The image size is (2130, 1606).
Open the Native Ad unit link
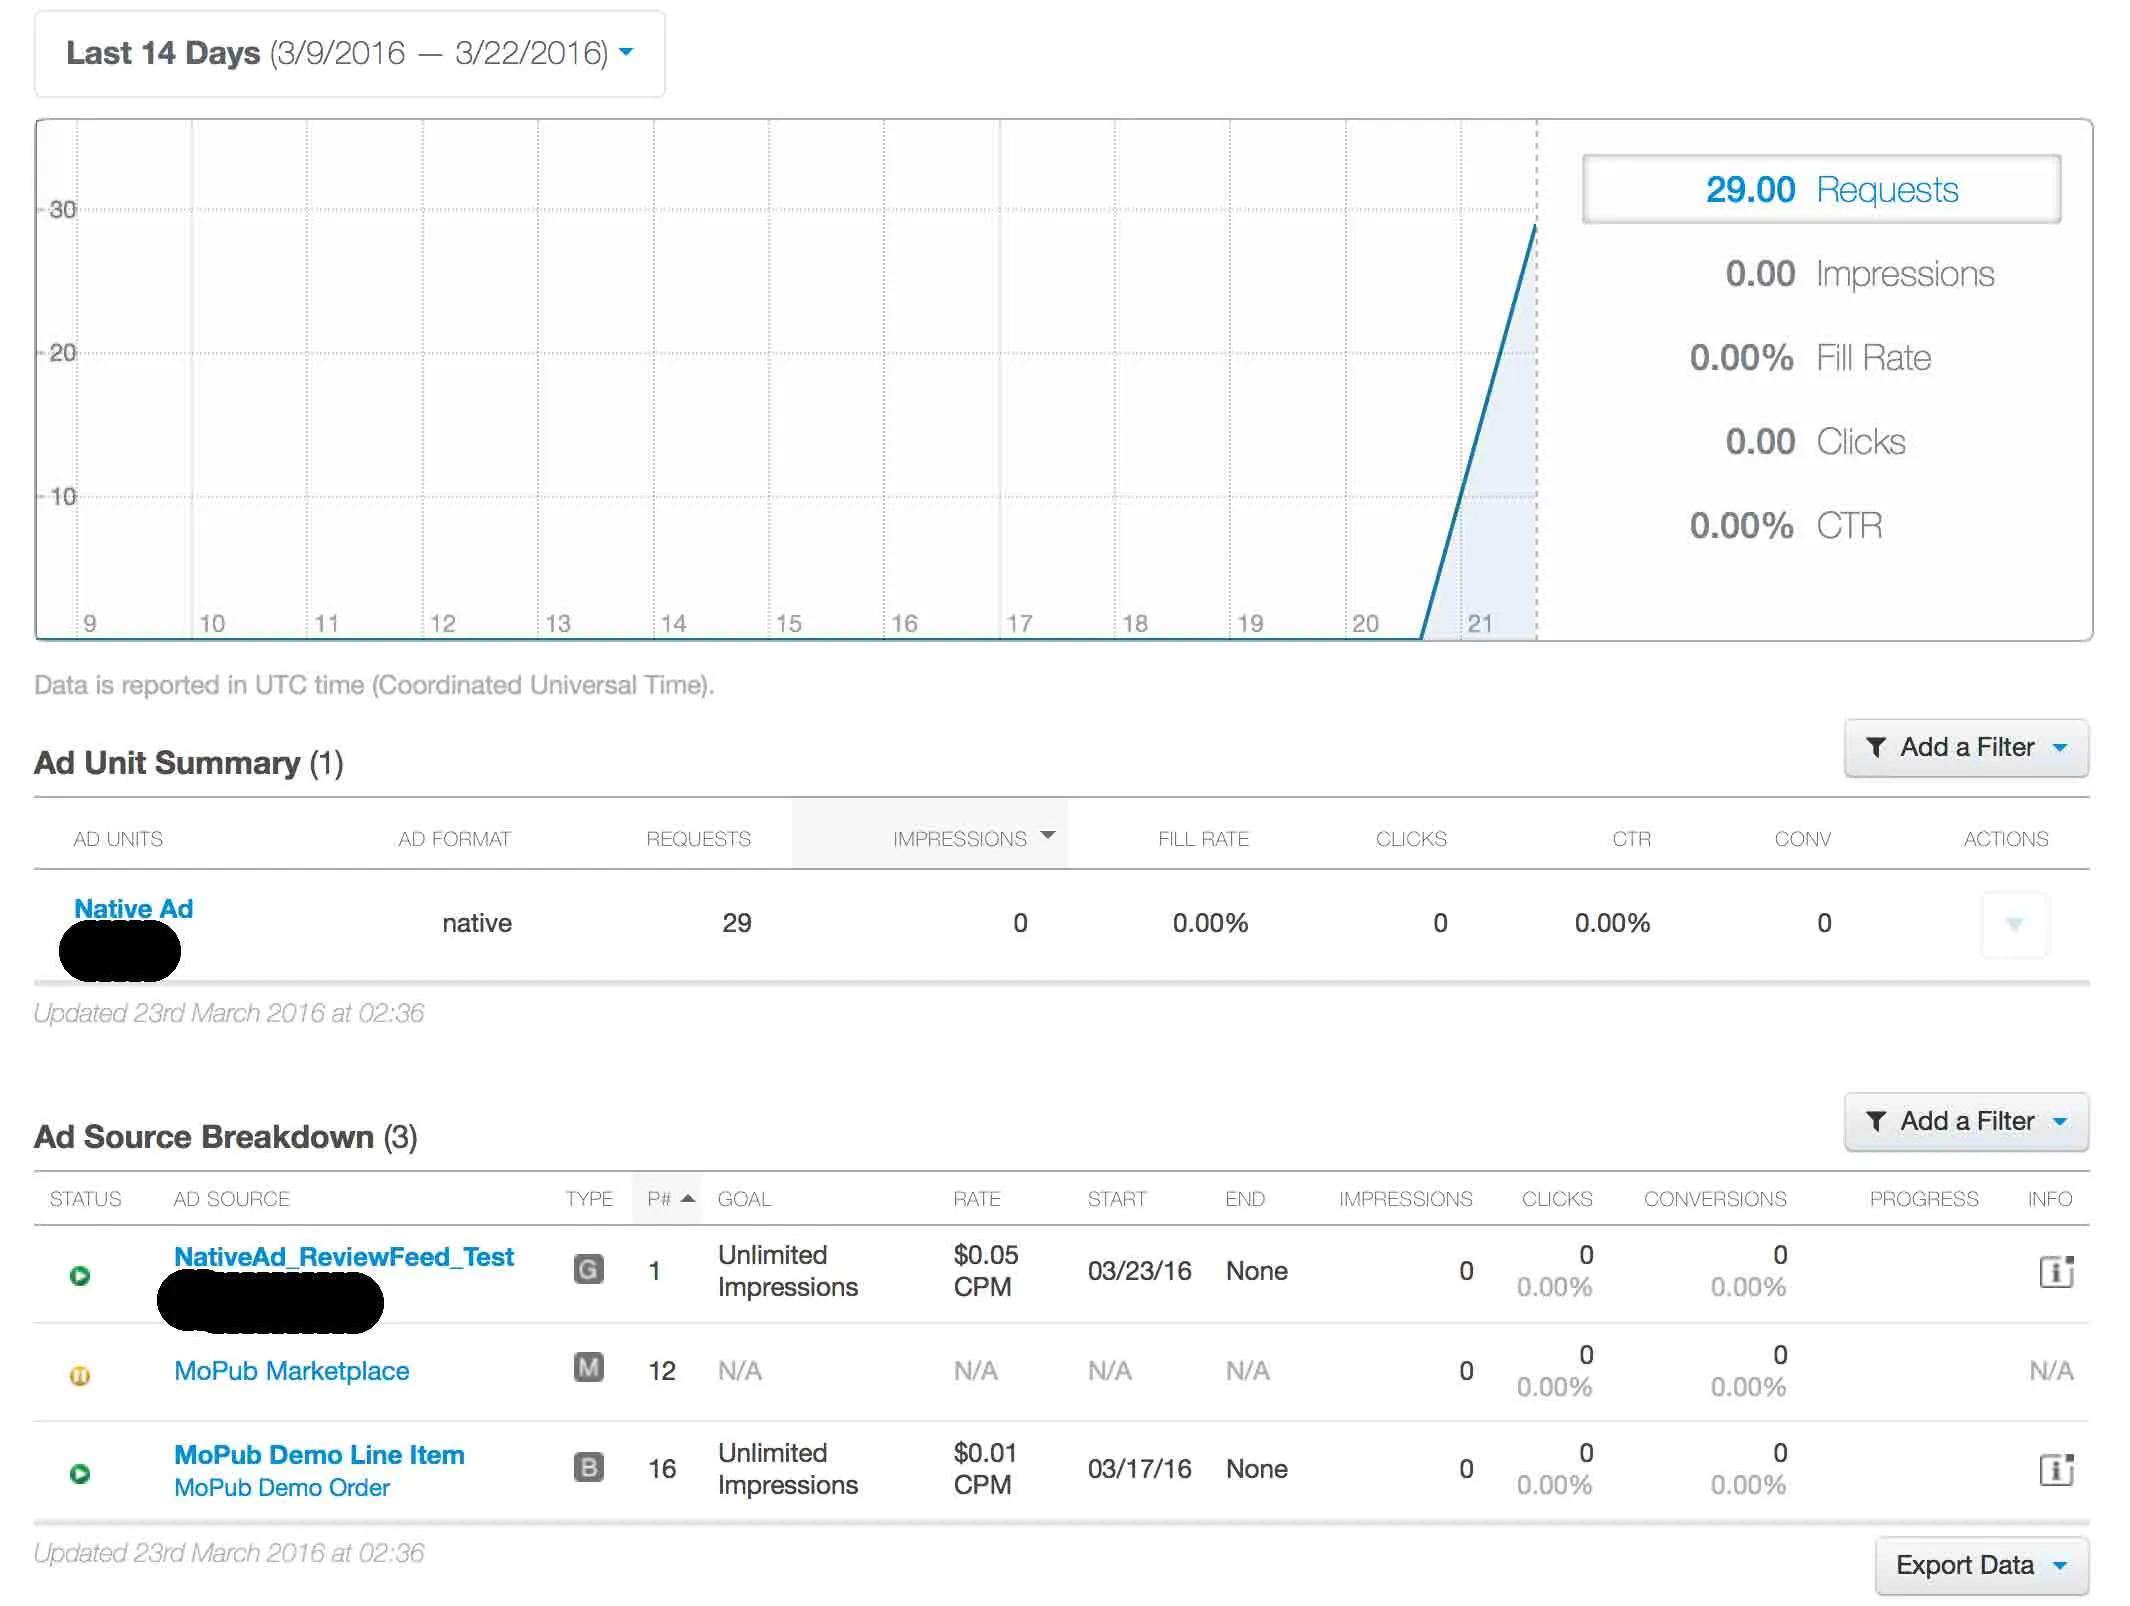pyautogui.click(x=133, y=908)
